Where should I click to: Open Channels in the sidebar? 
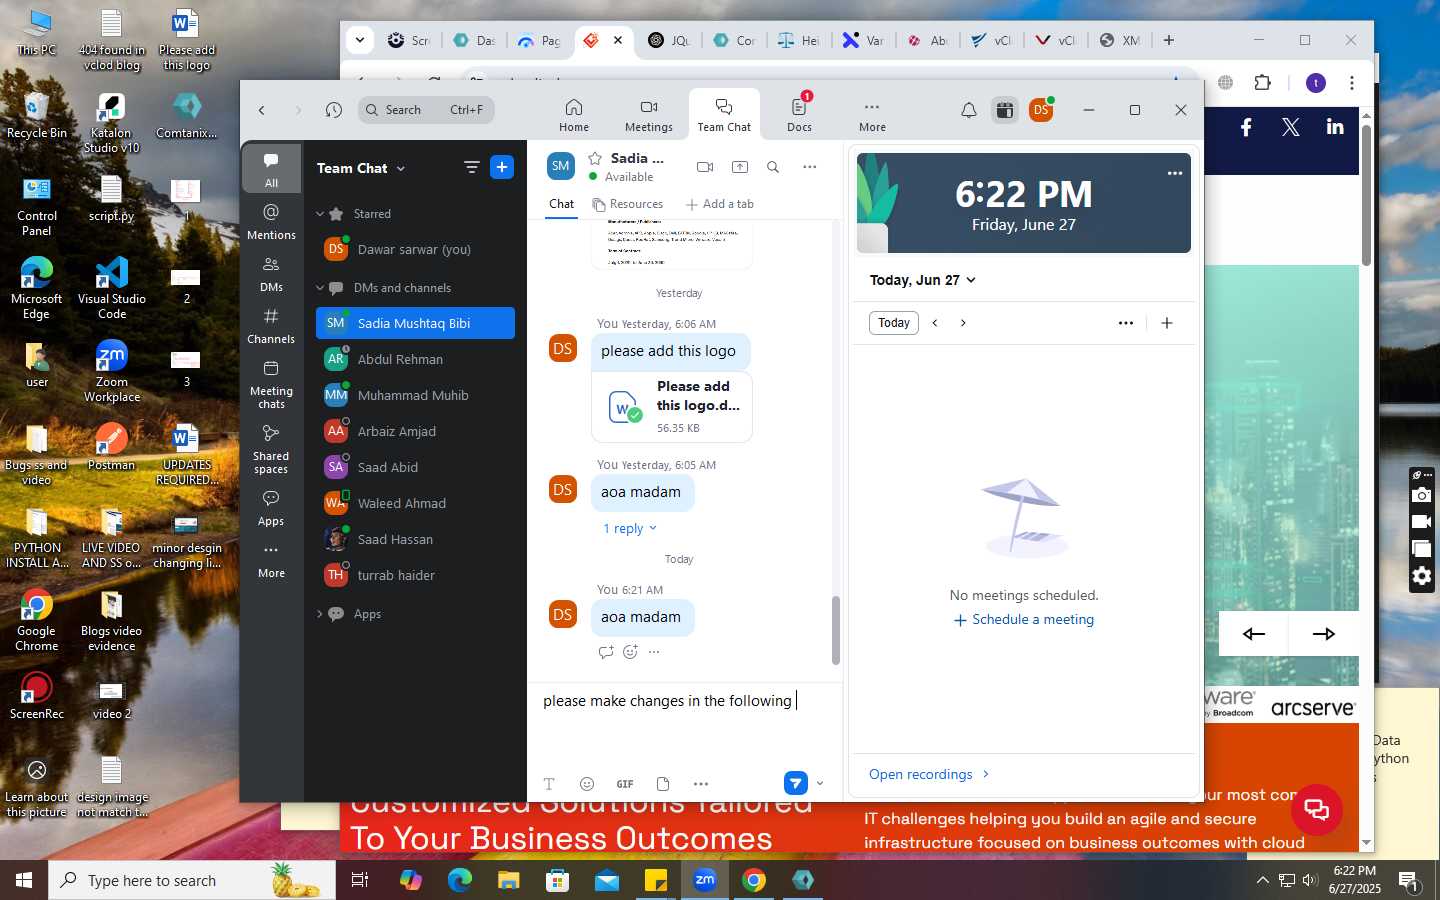[x=271, y=326]
